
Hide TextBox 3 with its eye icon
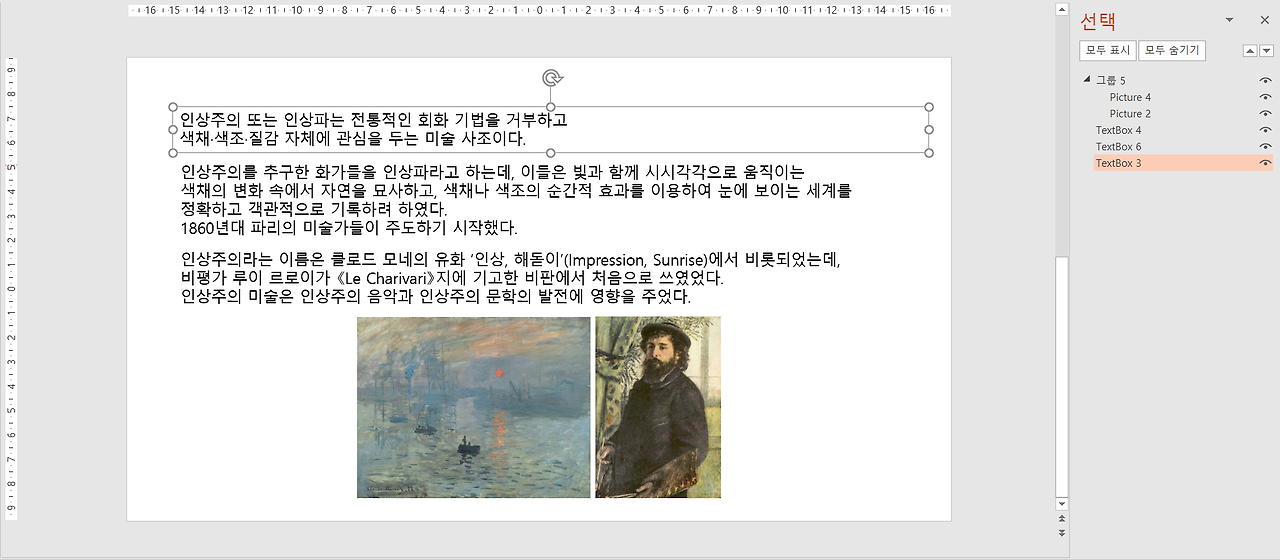coord(1265,163)
